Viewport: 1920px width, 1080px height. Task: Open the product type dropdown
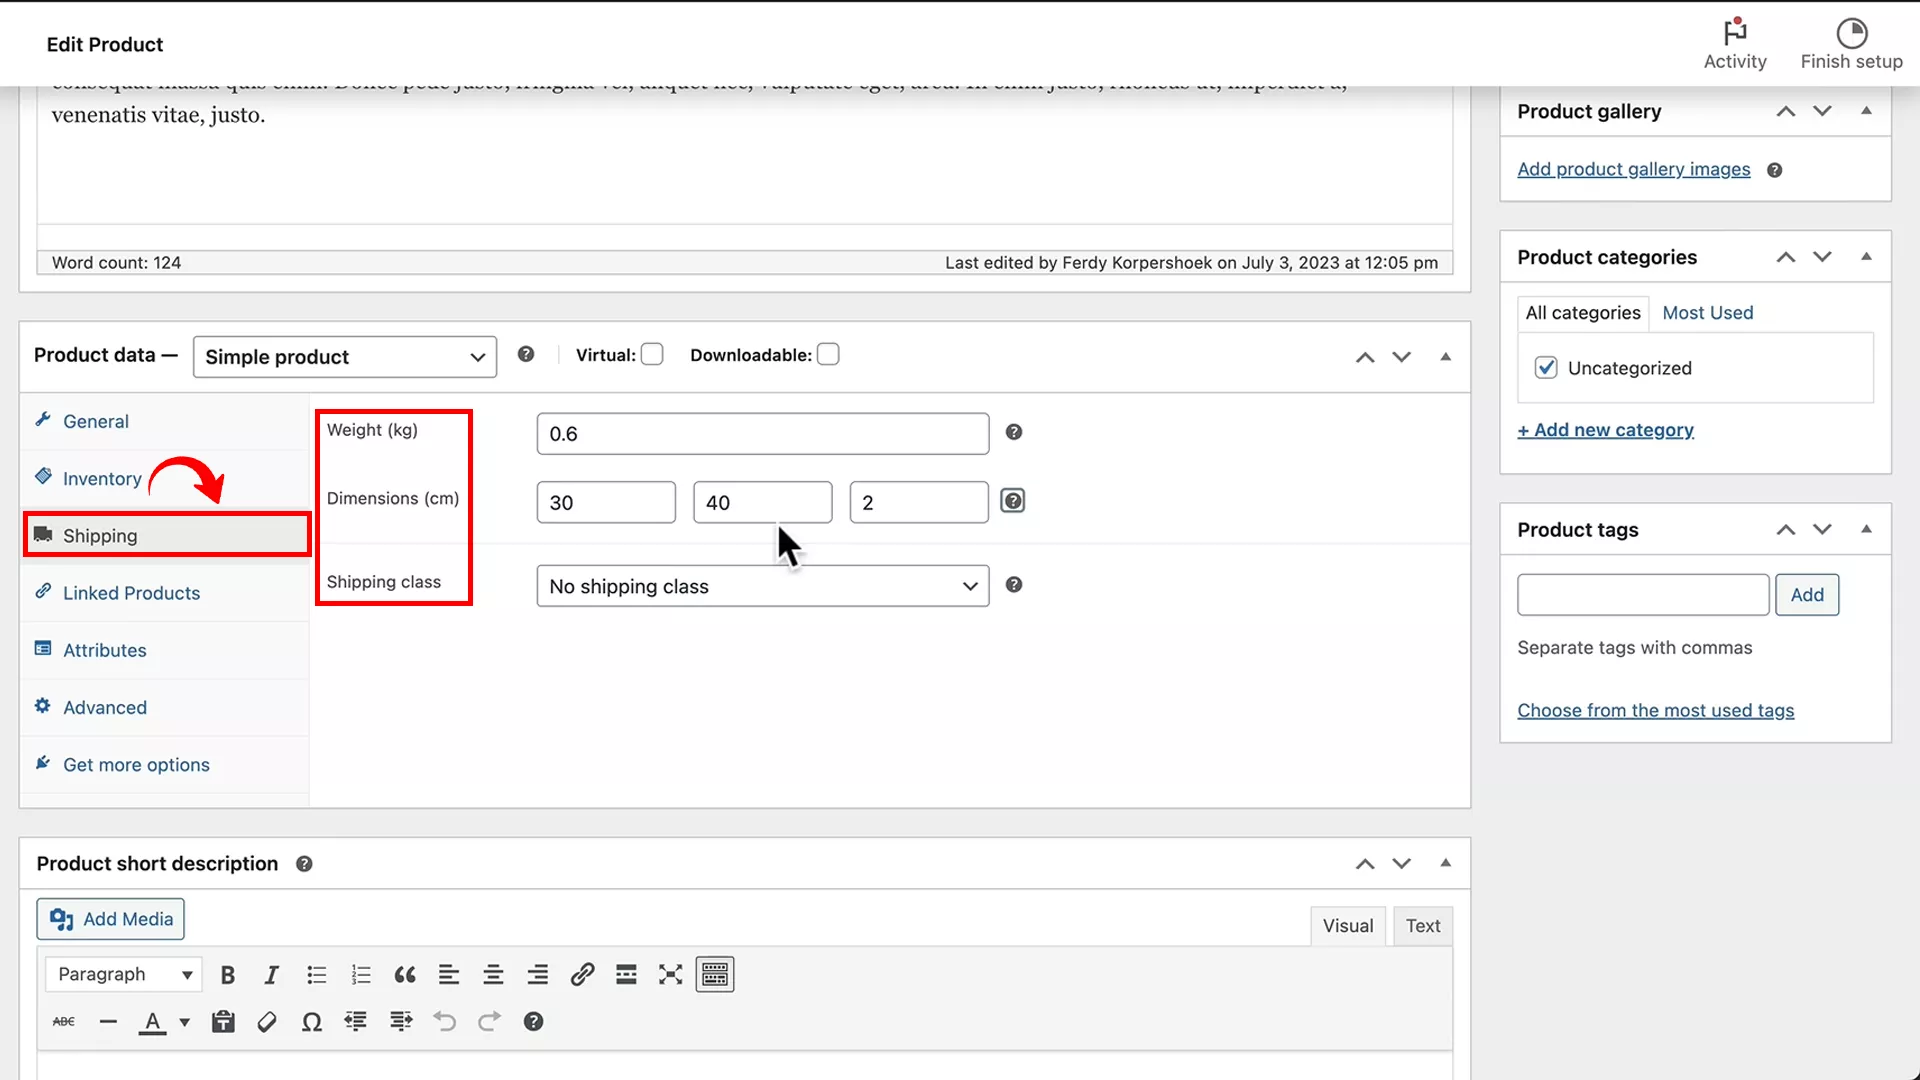point(344,356)
